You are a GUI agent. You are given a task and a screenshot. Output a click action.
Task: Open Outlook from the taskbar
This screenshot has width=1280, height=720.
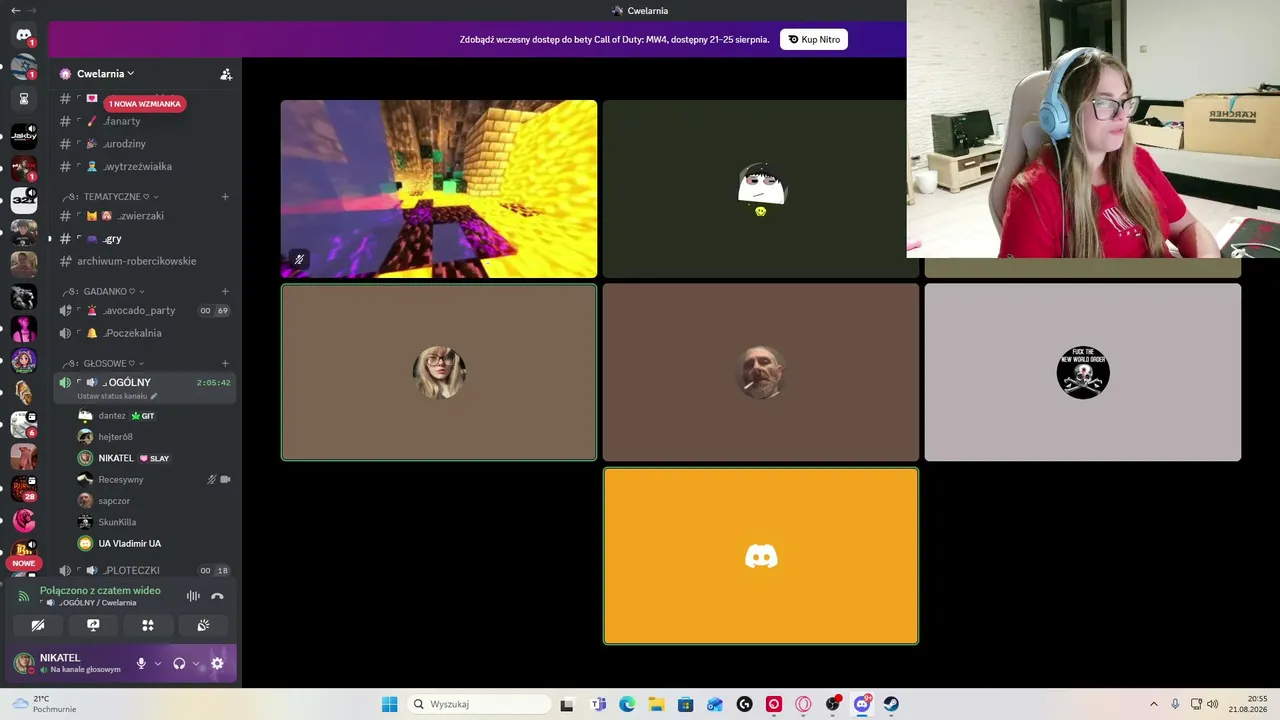point(714,704)
